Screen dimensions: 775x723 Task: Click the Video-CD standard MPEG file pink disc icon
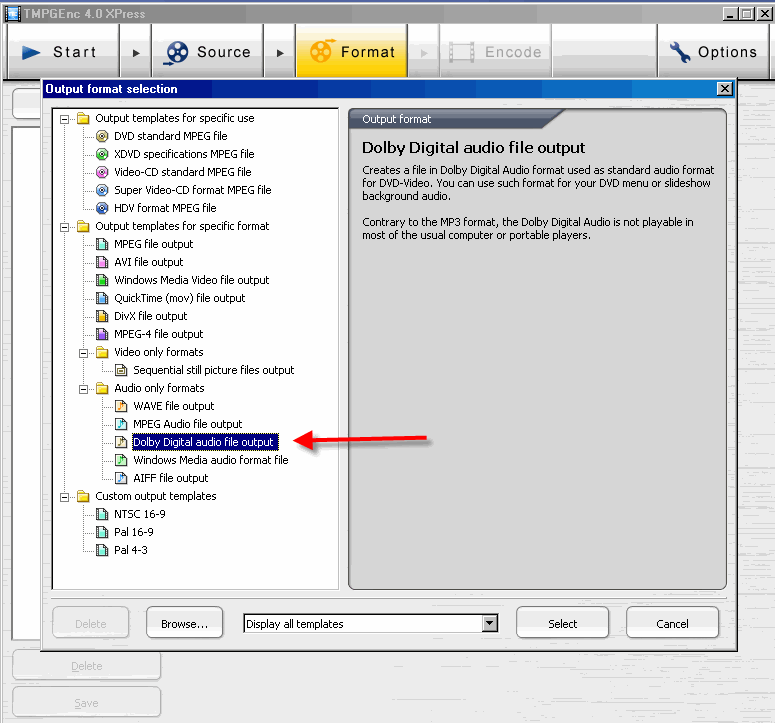click(x=102, y=172)
